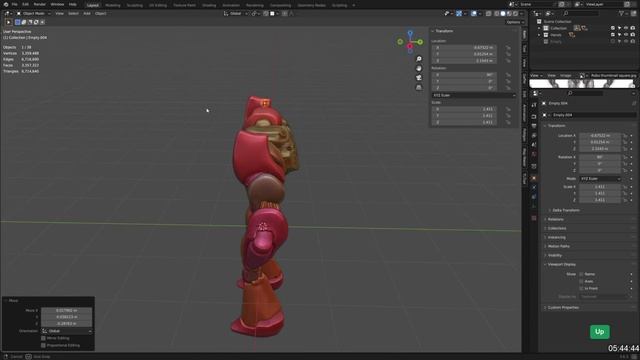
Task: Open the Mode XYZ Euler dropdown in Properties
Action: click(600, 179)
